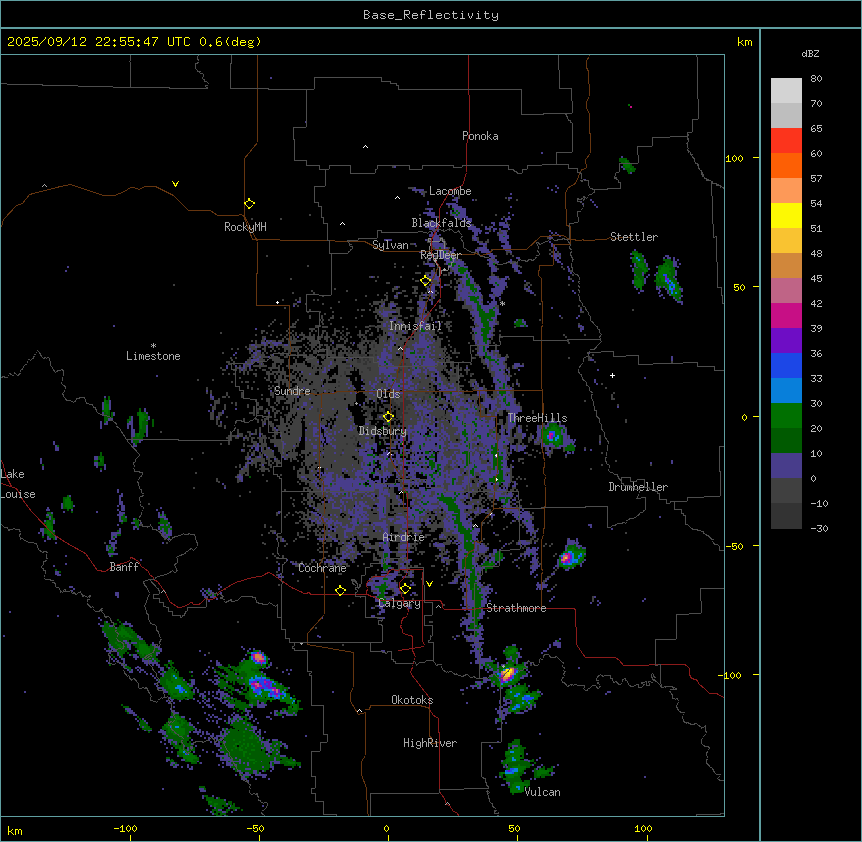This screenshot has height=842, width=862.
Task: Click the -100 tick on bottom axis
Action: [125, 828]
